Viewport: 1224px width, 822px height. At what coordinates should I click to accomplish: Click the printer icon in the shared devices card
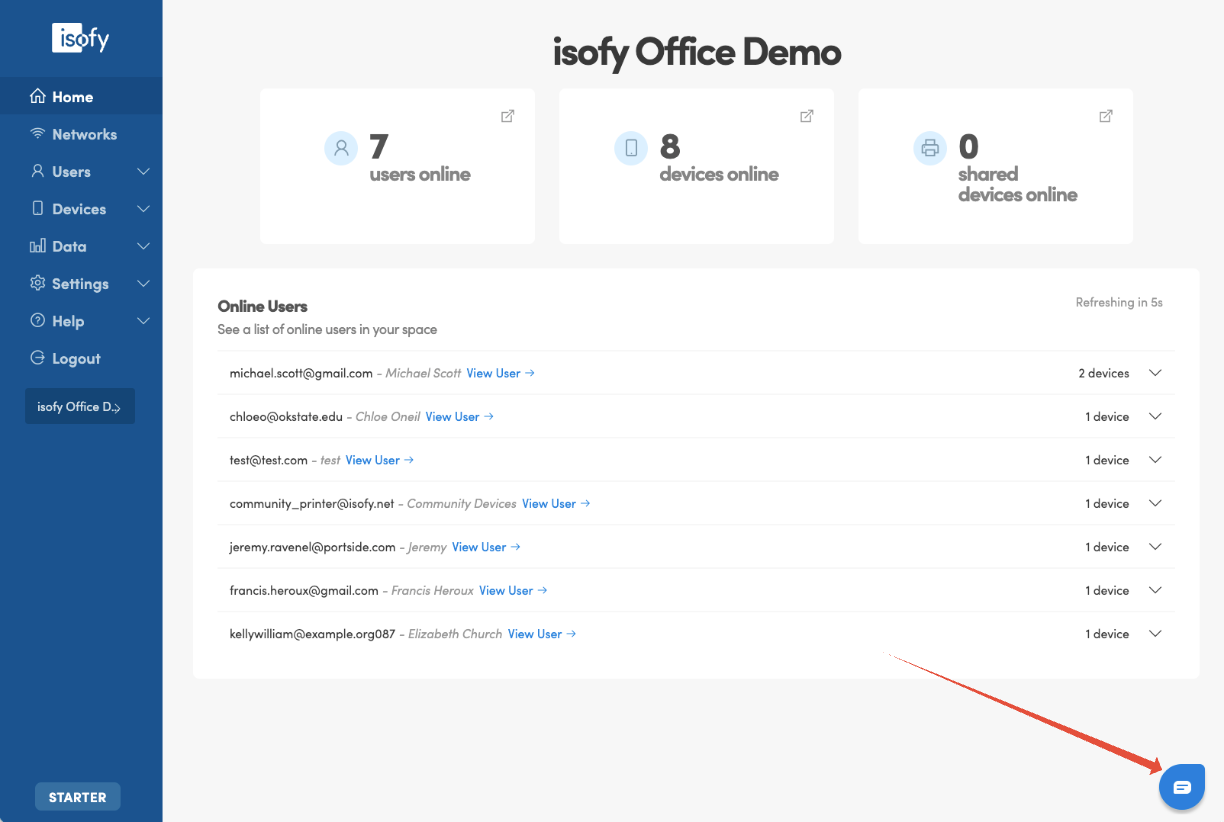point(930,149)
